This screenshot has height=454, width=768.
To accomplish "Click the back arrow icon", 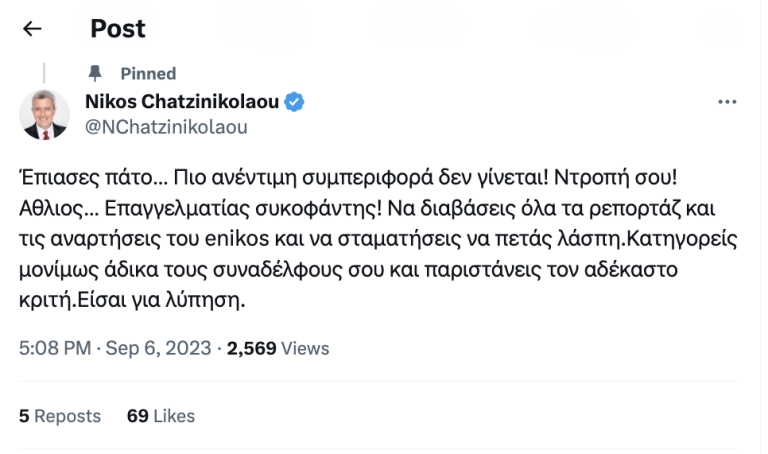I will tap(32, 29).
